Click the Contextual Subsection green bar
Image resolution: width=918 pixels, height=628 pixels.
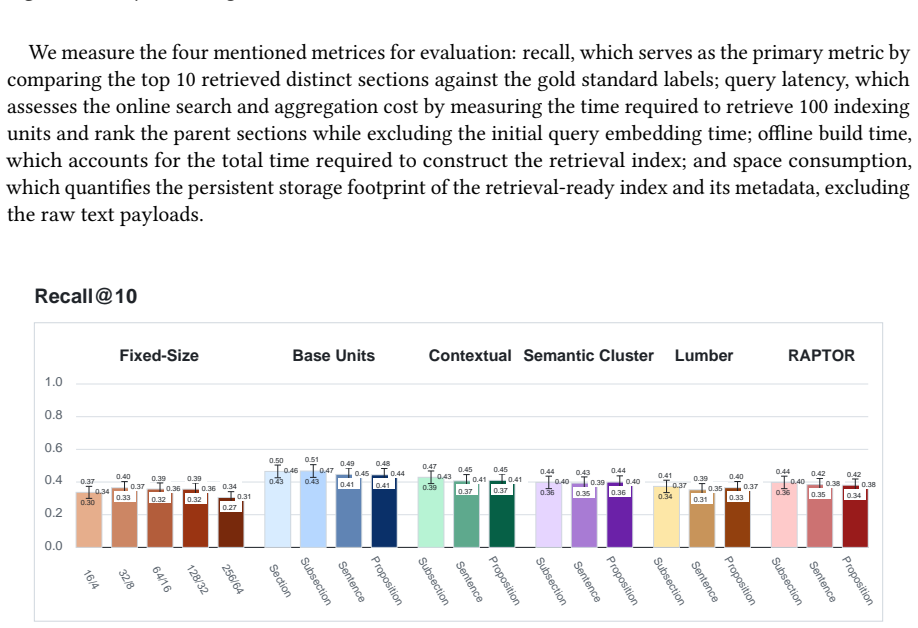tap(430, 512)
